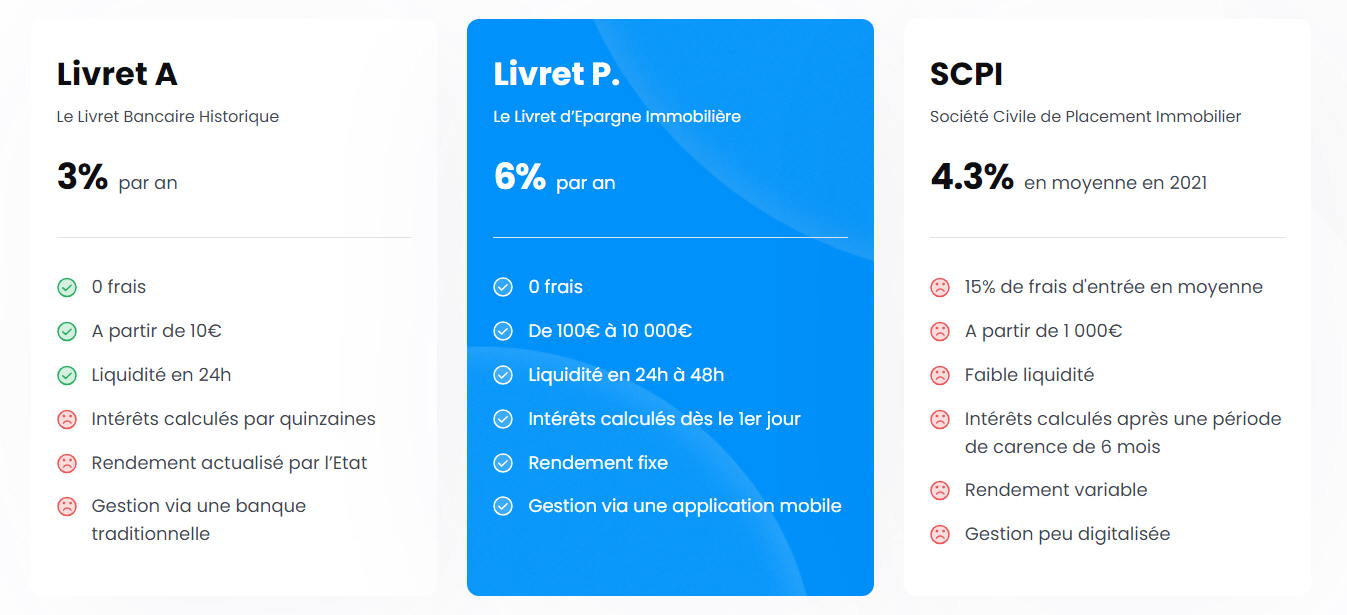Screen dimensions: 1347x615
Task: Click white check icon beside "Rendement fixe"
Action: (x=503, y=464)
